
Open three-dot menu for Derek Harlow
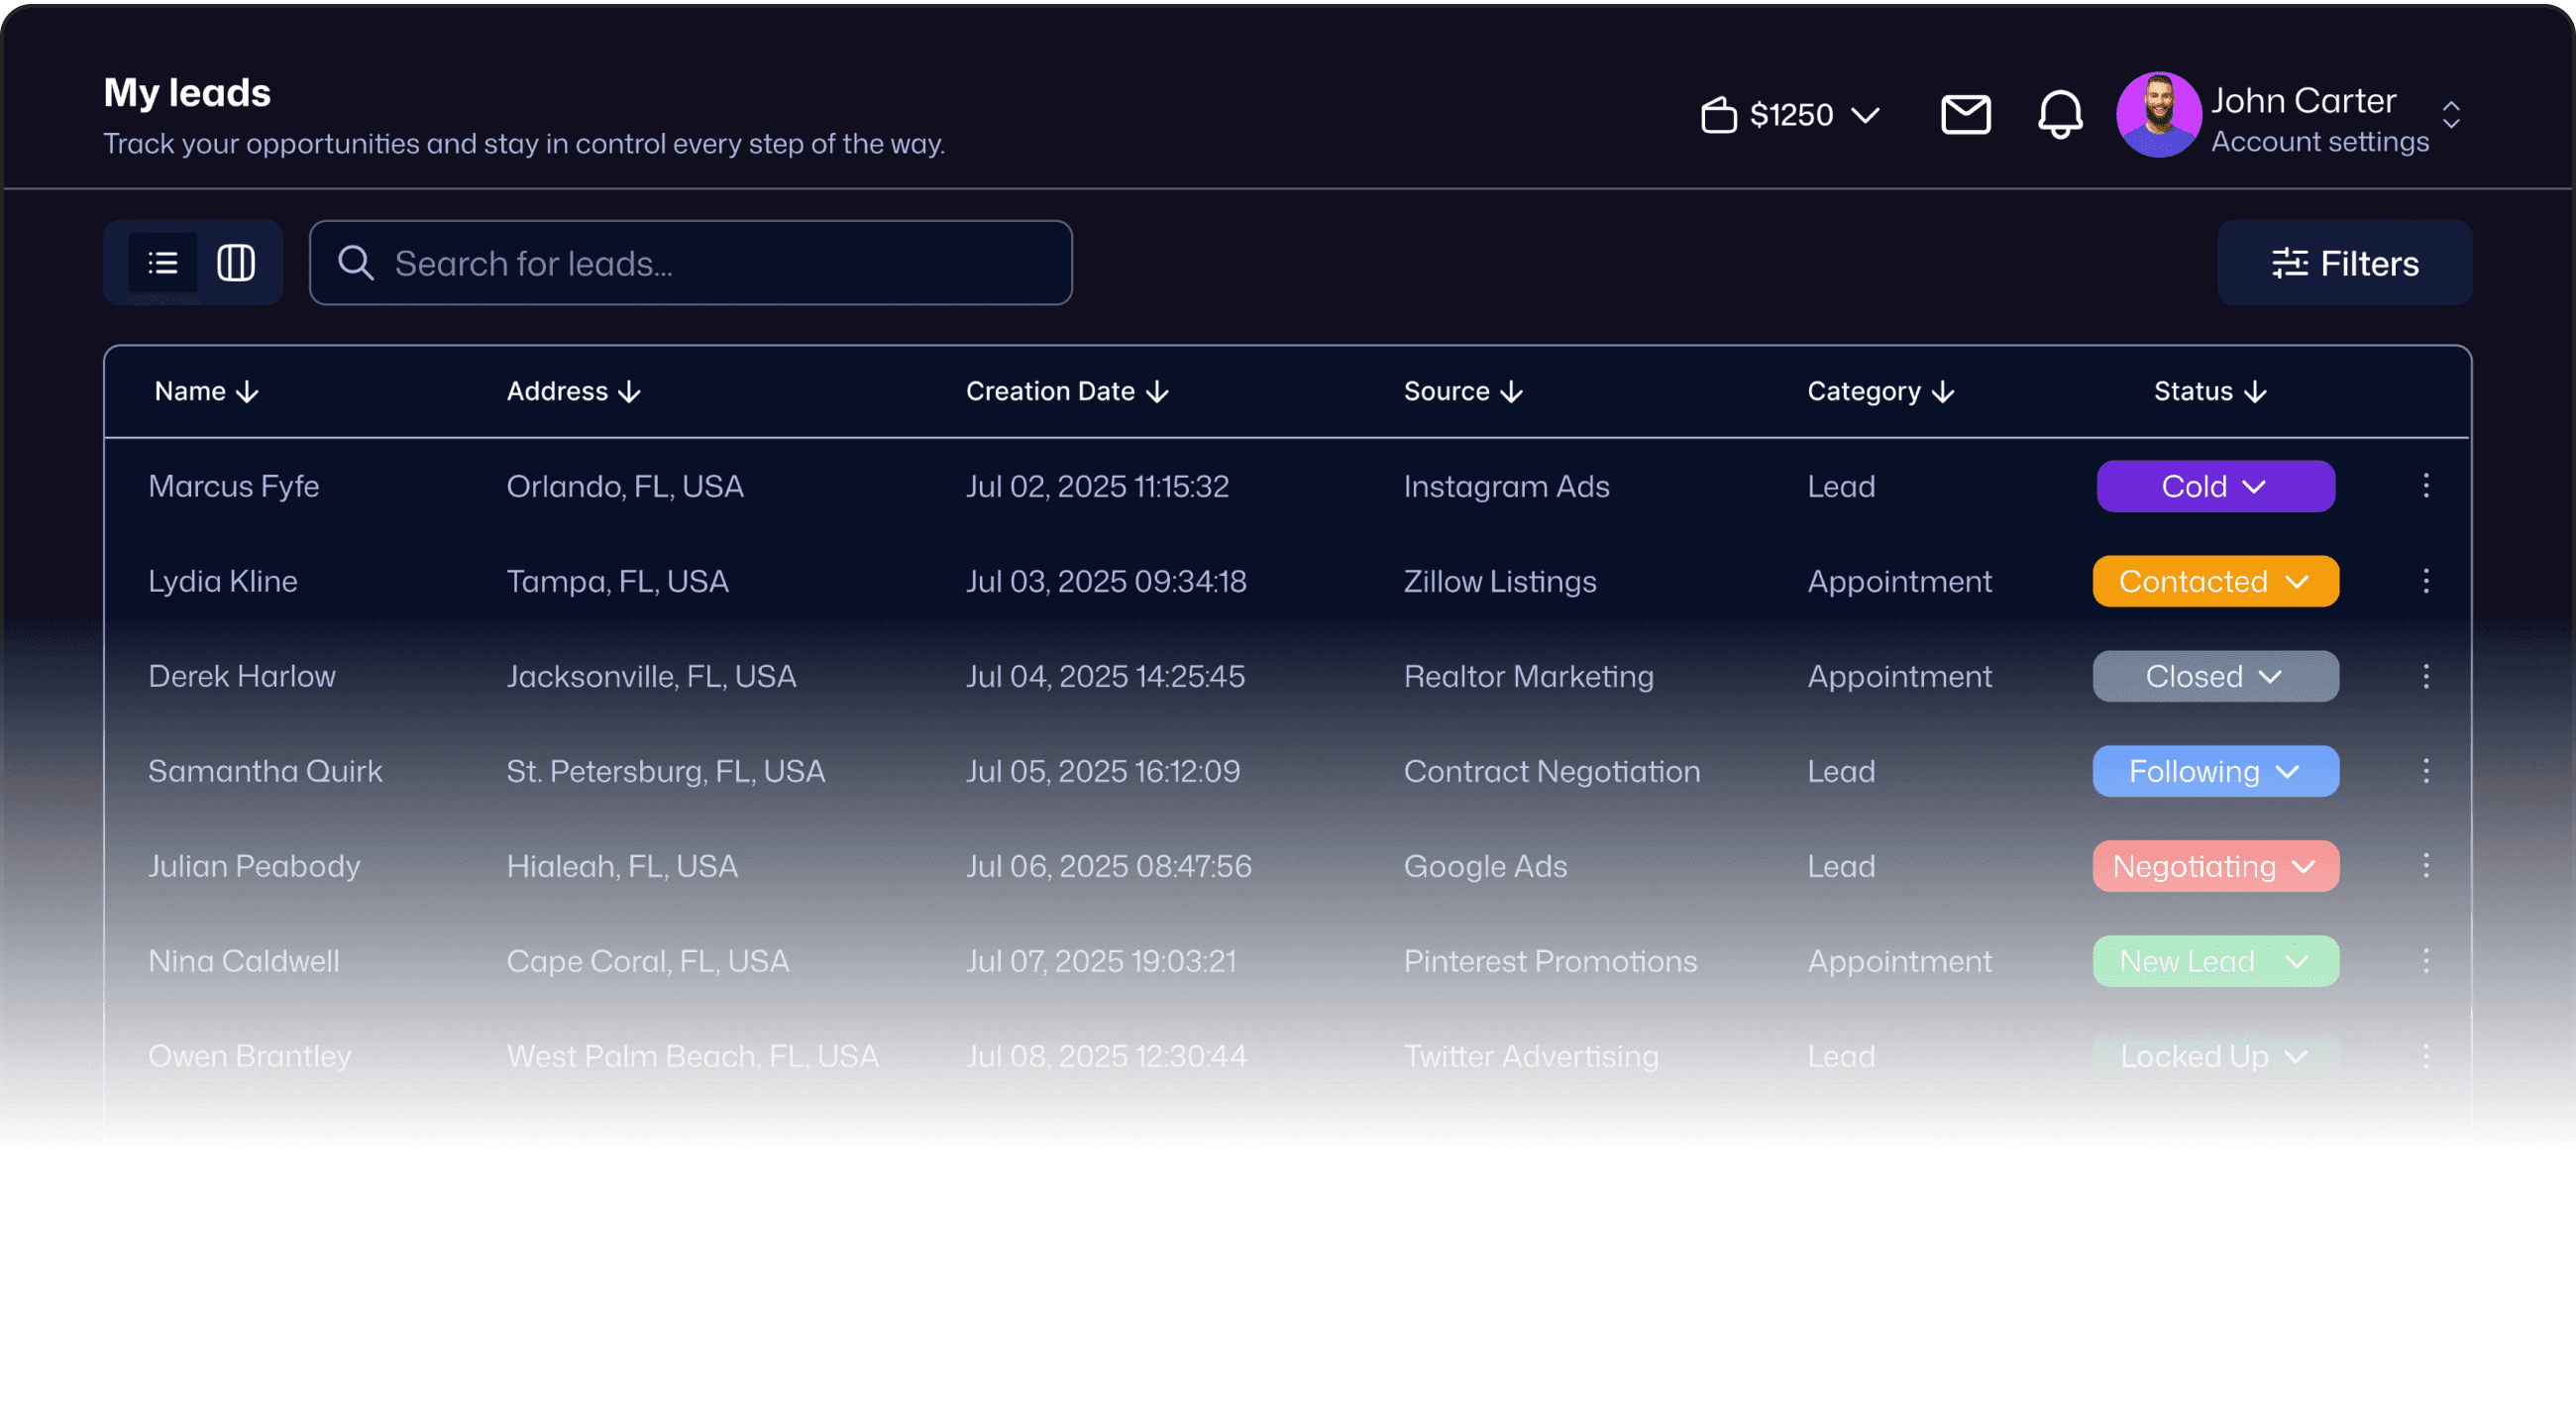[x=2425, y=676]
